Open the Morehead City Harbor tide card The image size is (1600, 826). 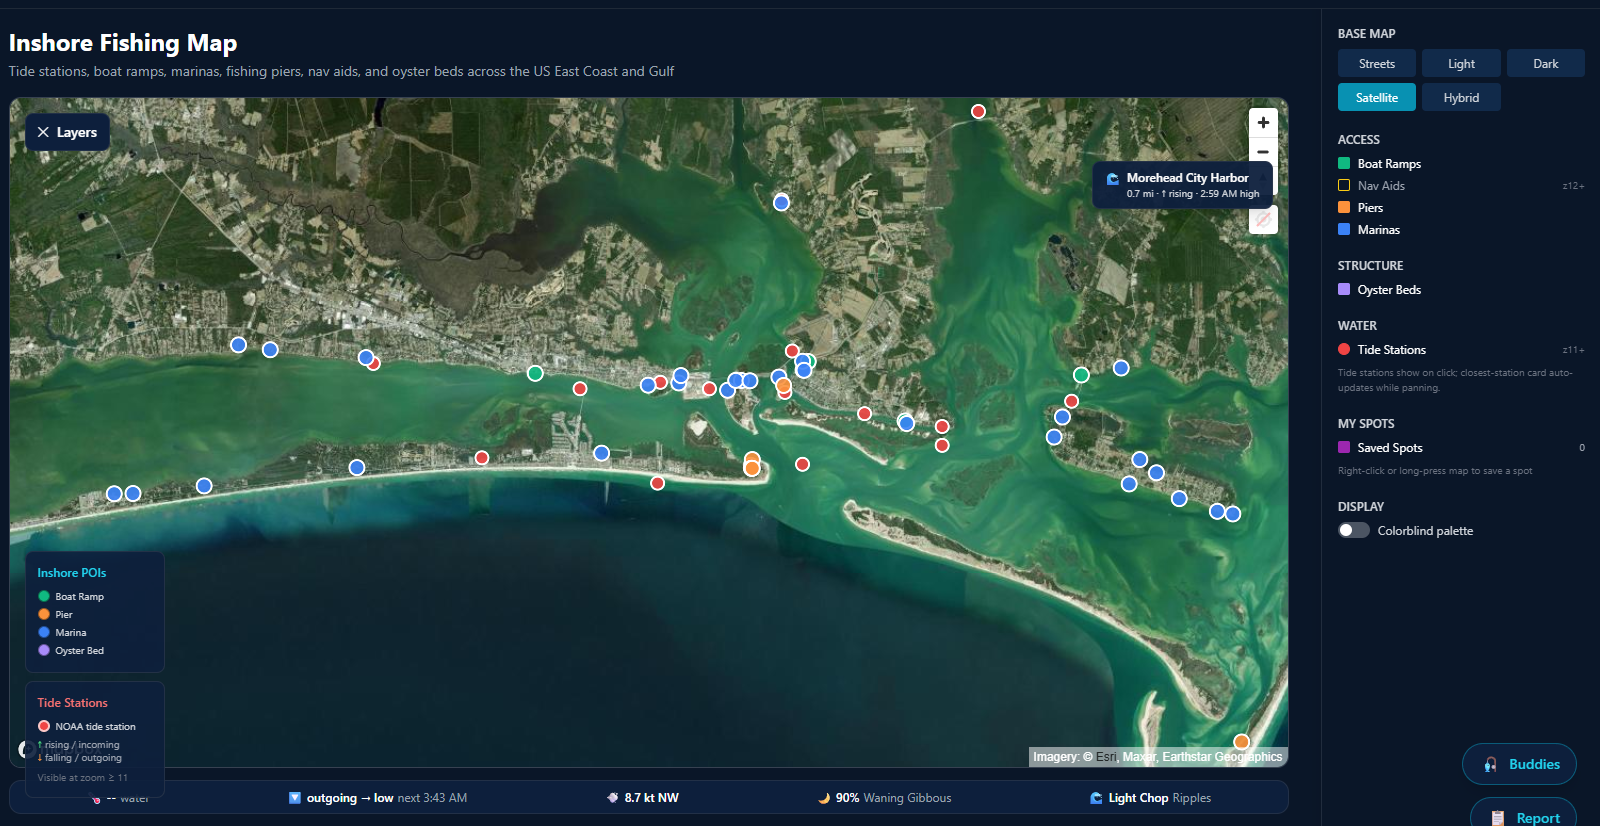pos(1183,185)
